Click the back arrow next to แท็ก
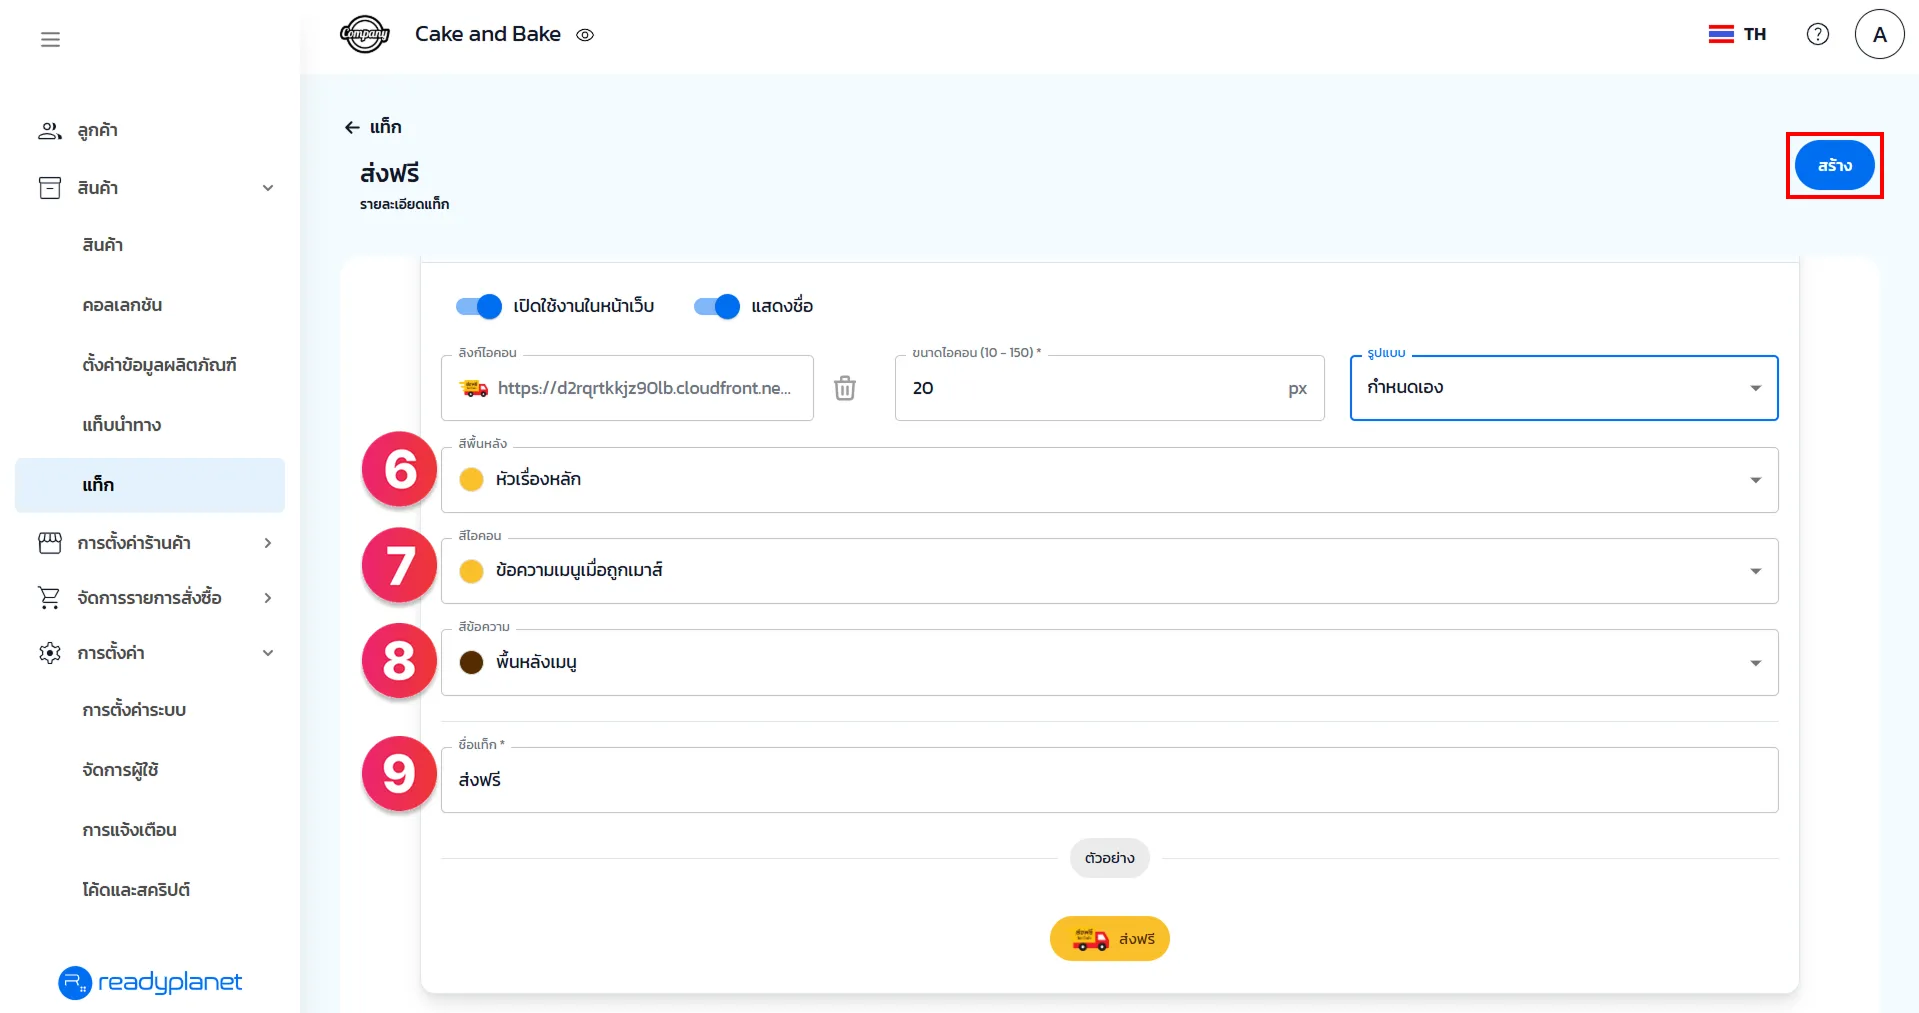This screenshot has height=1013, width=1919. 352,127
